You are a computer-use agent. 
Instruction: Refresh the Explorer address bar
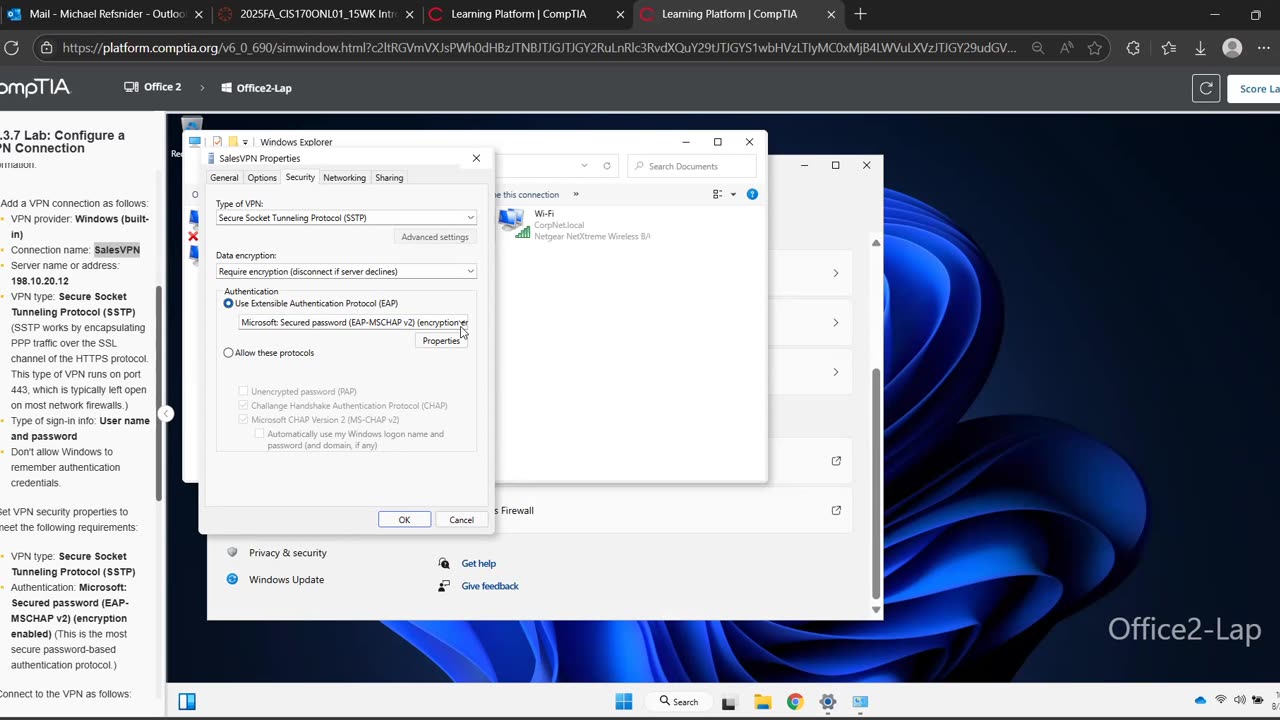click(x=606, y=166)
